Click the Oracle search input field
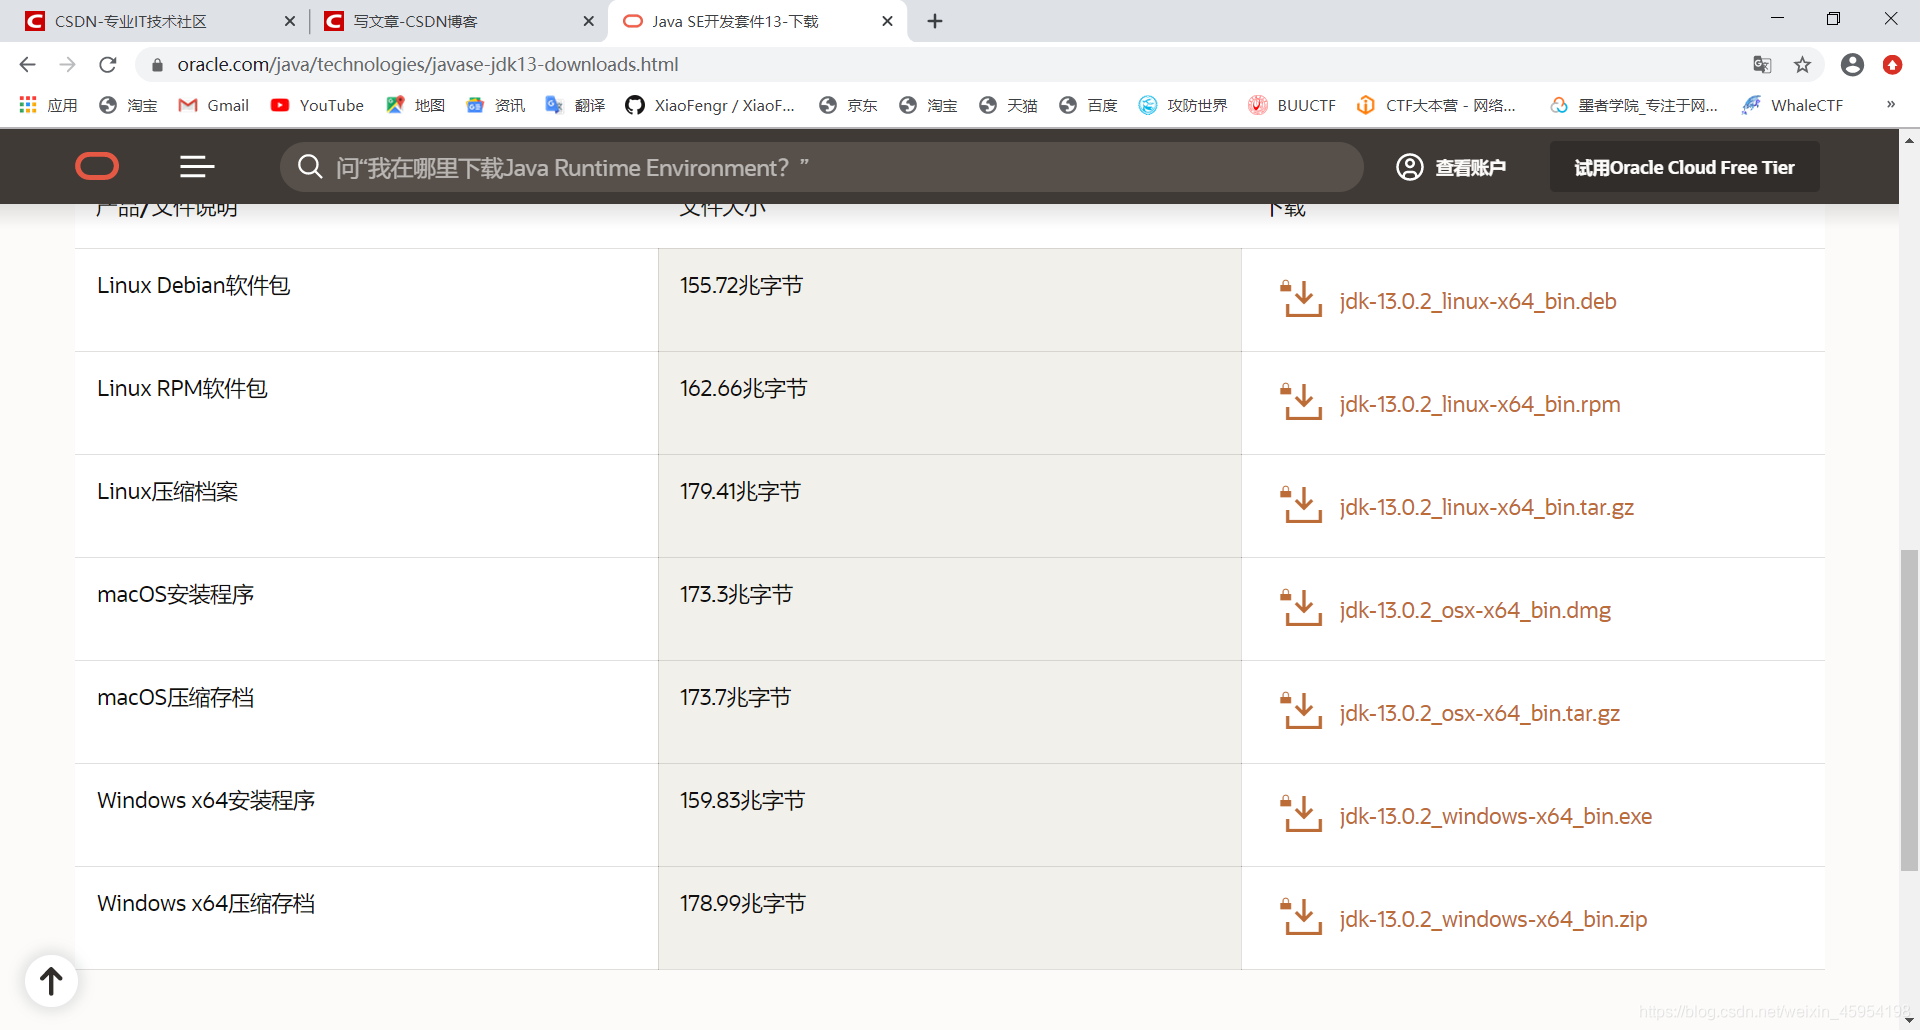 (x=822, y=167)
